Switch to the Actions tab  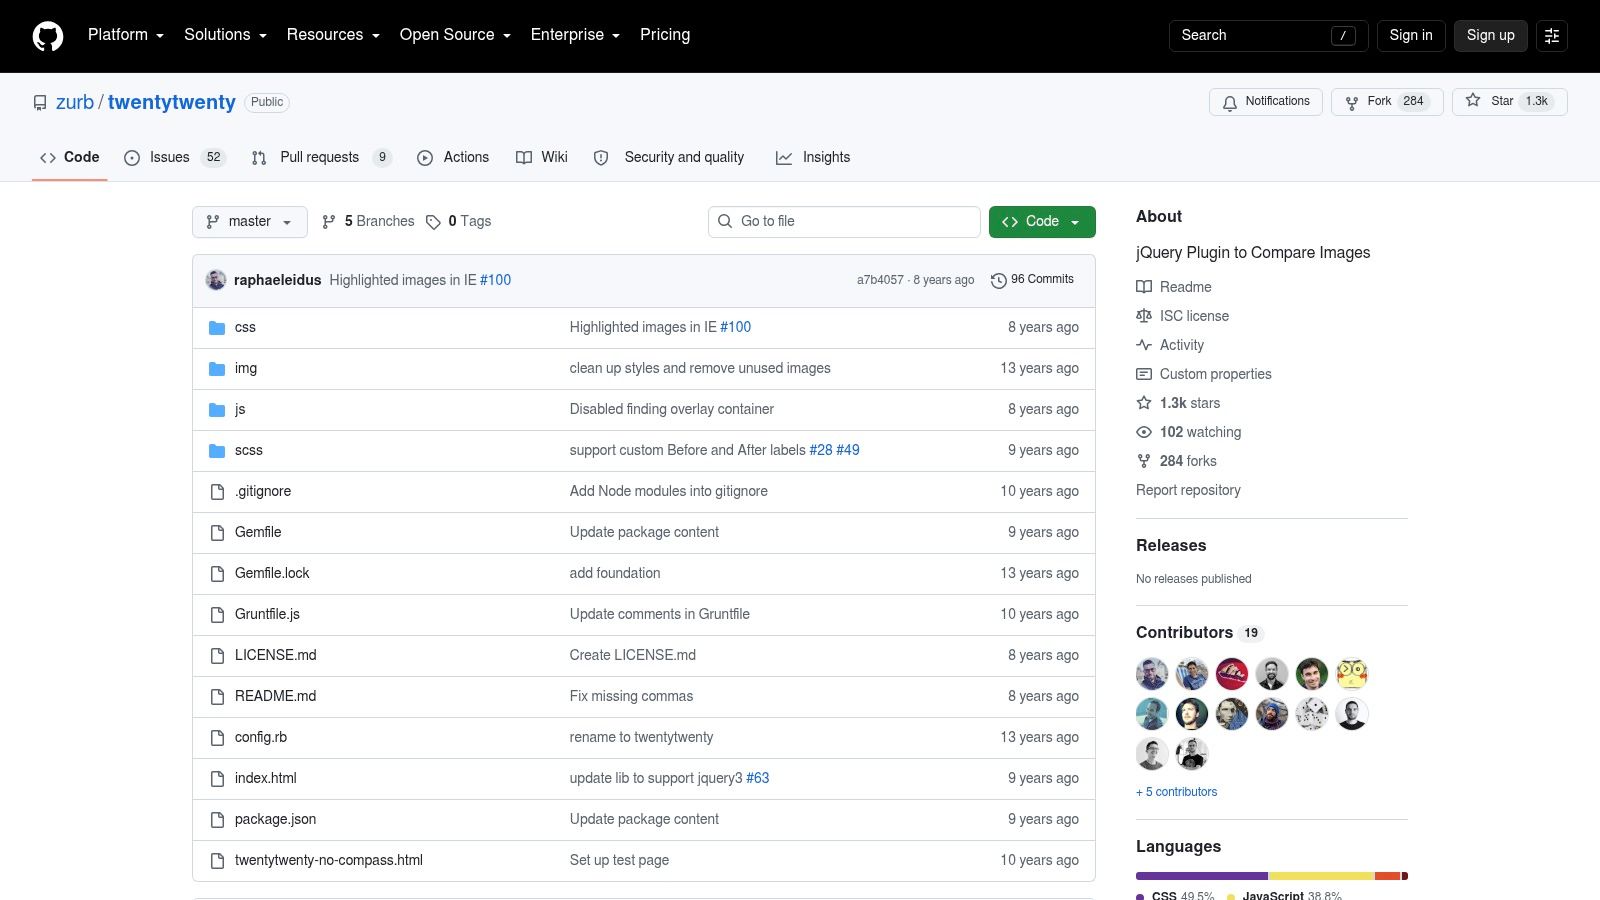(453, 158)
